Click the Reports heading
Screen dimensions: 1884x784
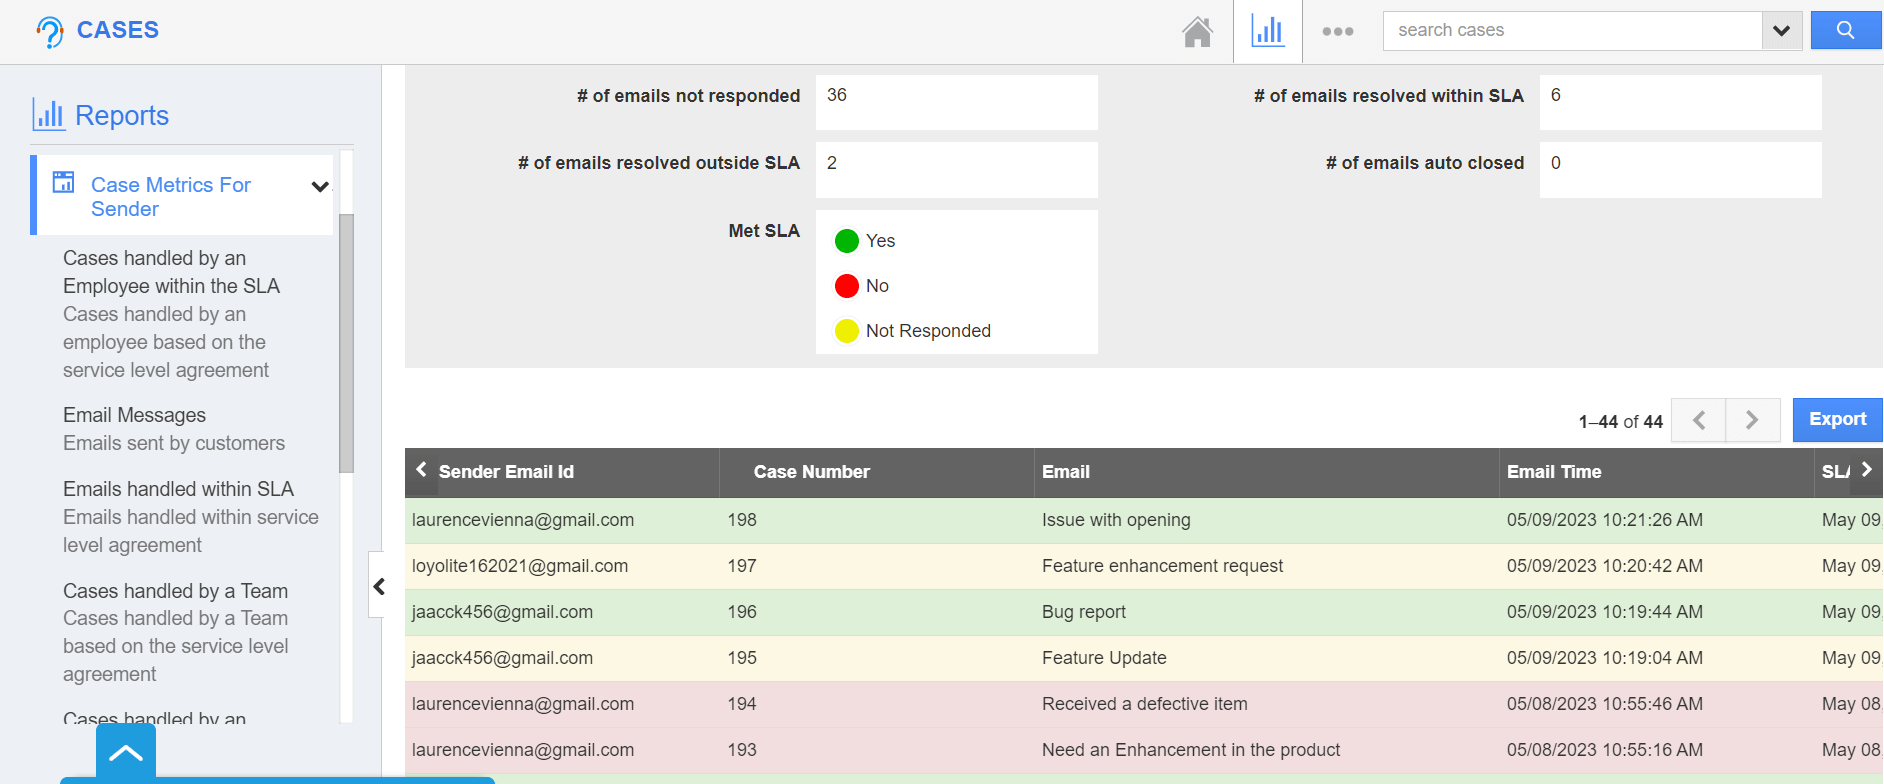122,116
